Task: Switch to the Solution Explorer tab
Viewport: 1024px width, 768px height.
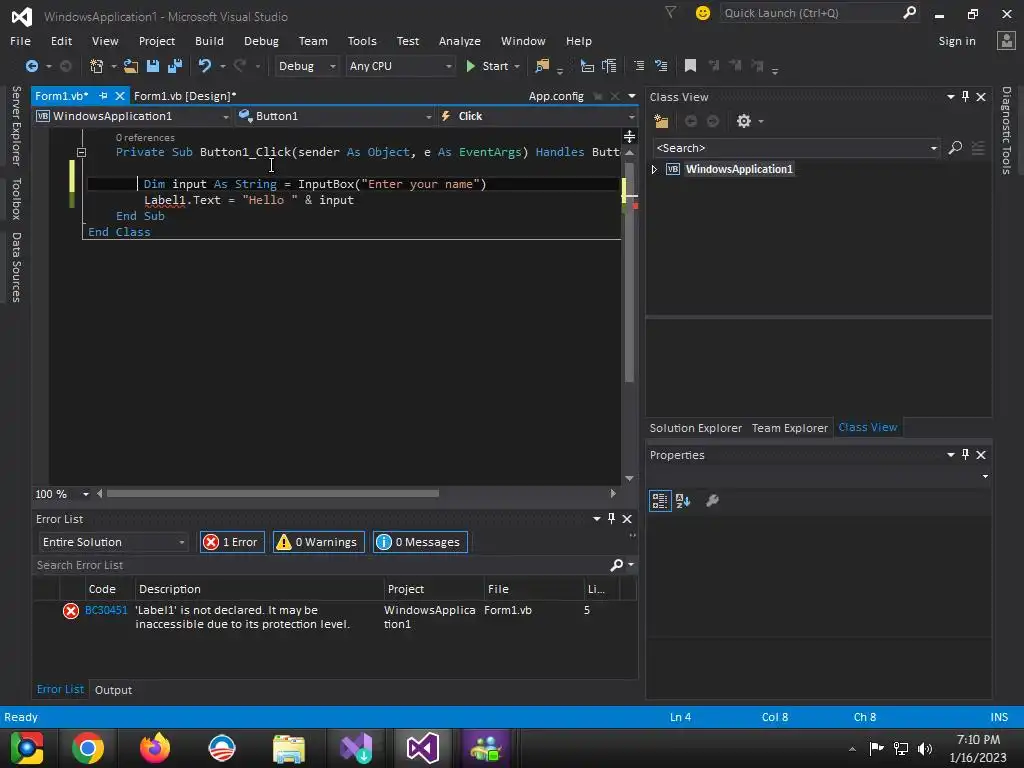Action: [x=696, y=428]
